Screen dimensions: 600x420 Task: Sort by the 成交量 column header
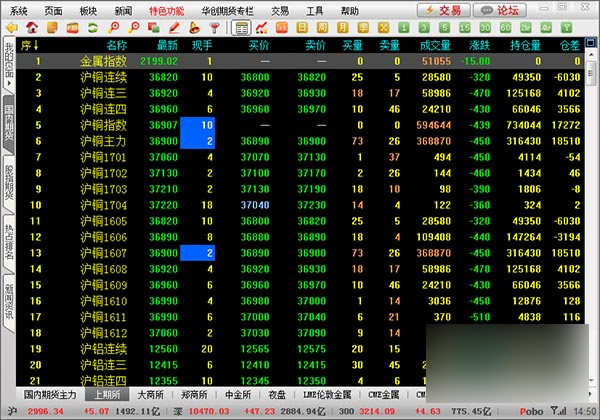click(x=435, y=46)
